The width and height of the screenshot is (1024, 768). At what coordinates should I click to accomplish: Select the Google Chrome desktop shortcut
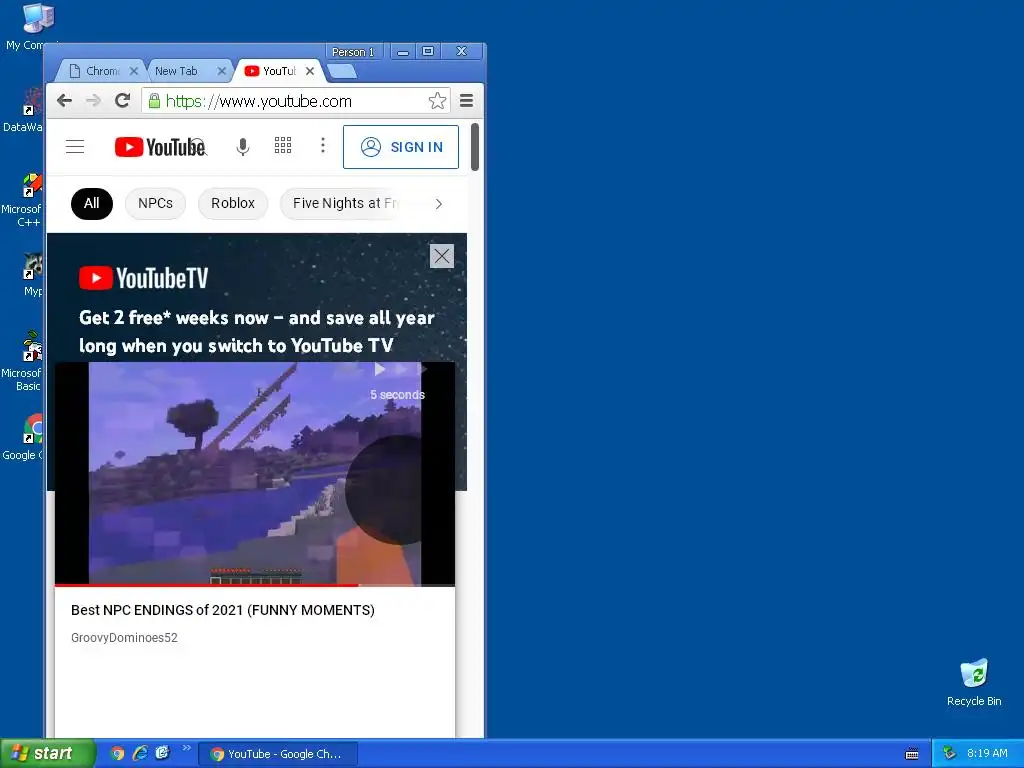pyautogui.click(x=24, y=438)
